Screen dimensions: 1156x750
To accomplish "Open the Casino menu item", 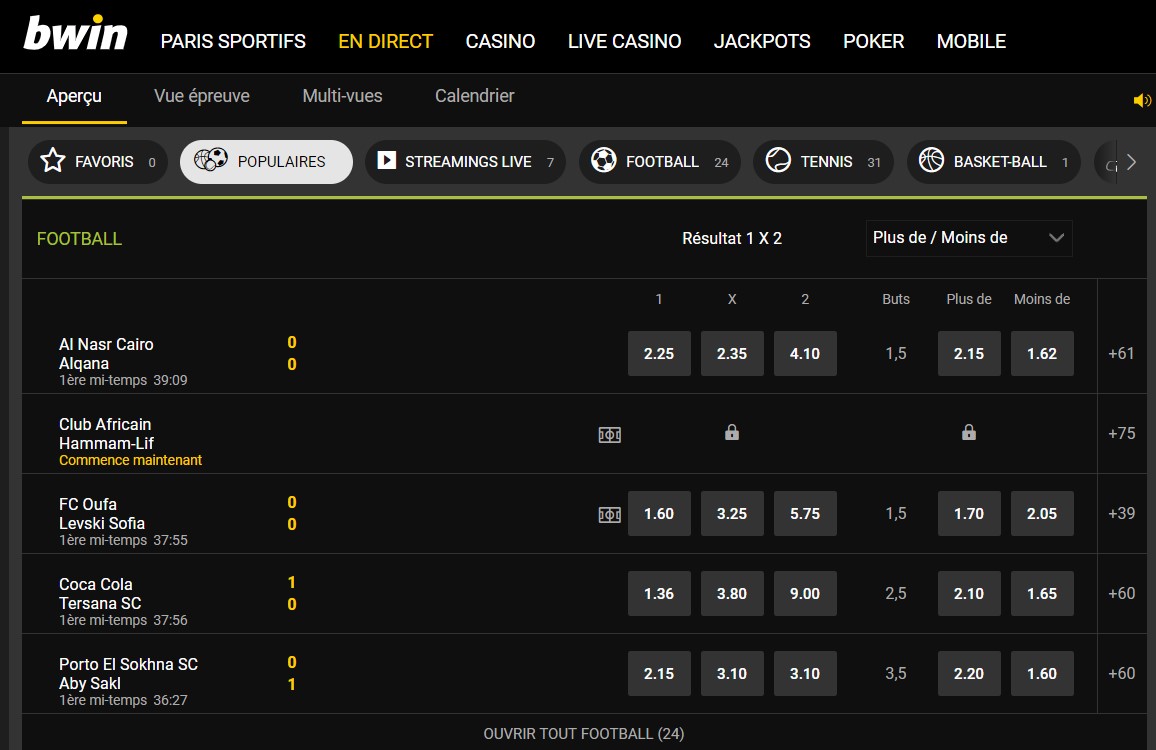I will coord(500,41).
